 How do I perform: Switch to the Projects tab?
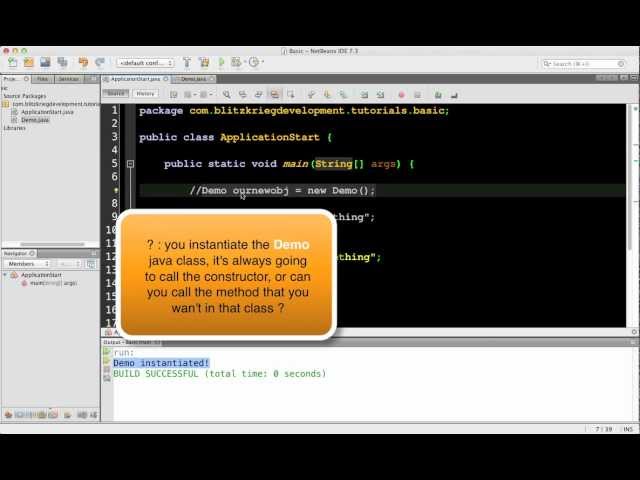[x=16, y=79]
